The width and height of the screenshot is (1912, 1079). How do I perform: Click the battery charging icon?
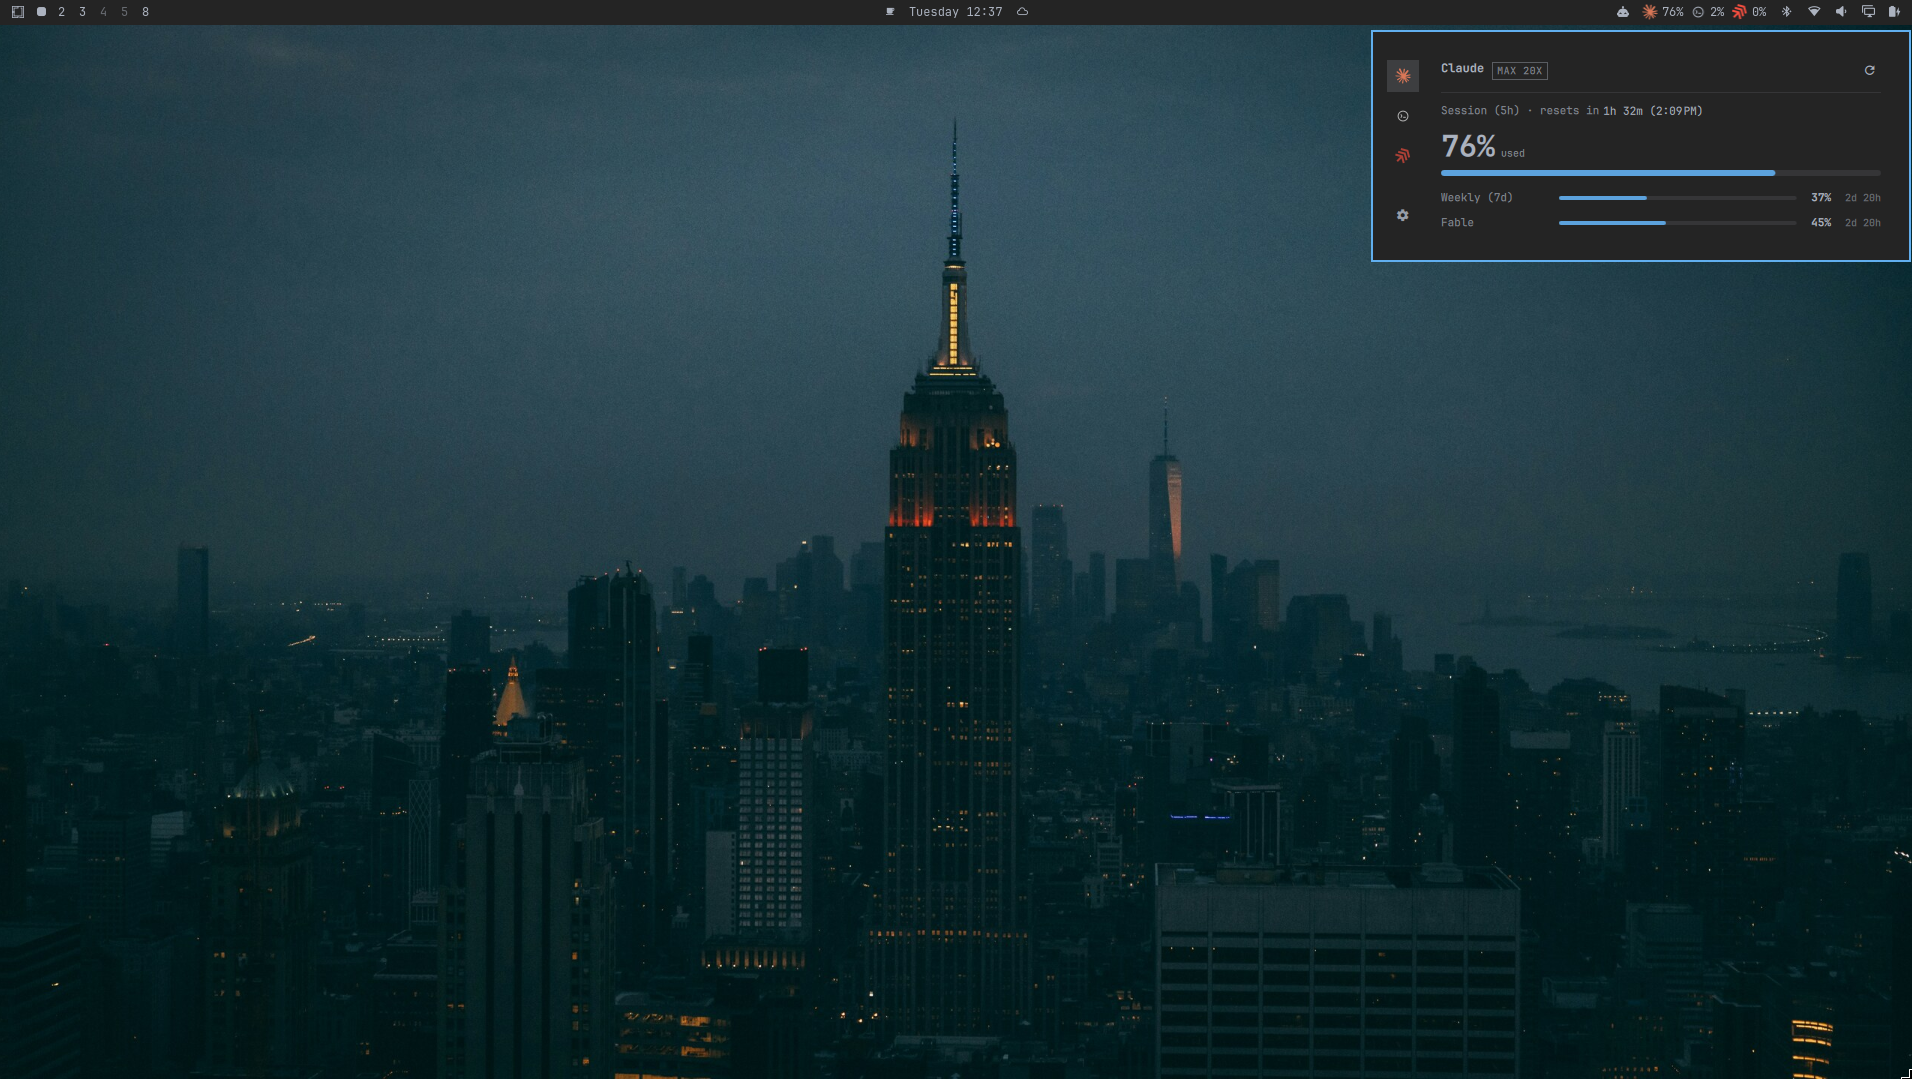[x=1894, y=12]
